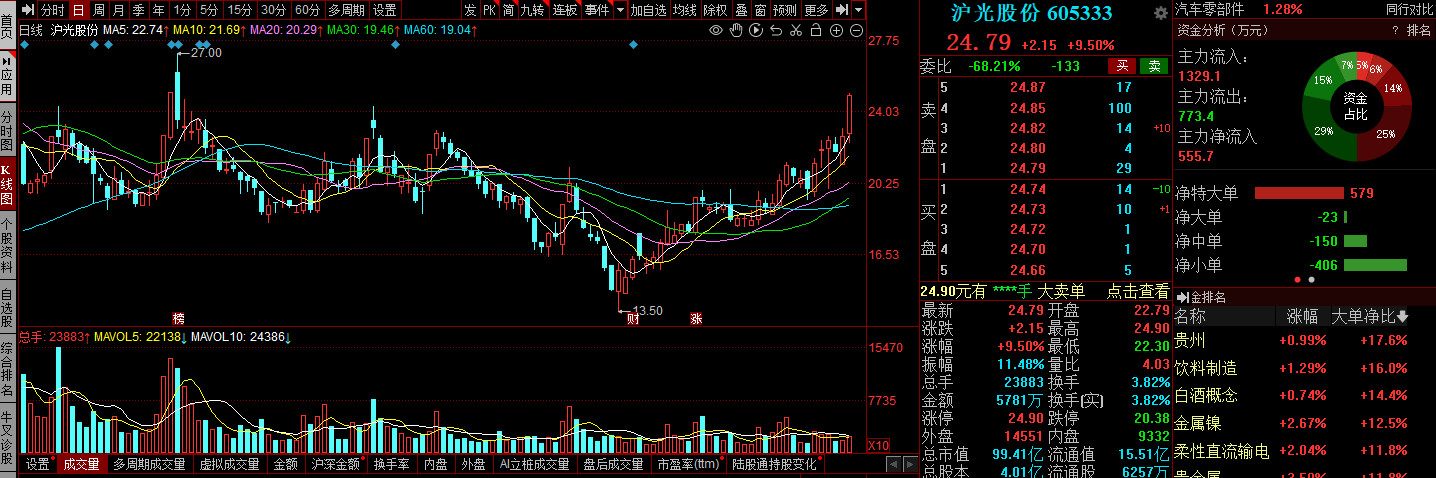Open the 综合排名 sidebar tab
Screen dimensions: 1436x478
pyautogui.click(x=7, y=369)
